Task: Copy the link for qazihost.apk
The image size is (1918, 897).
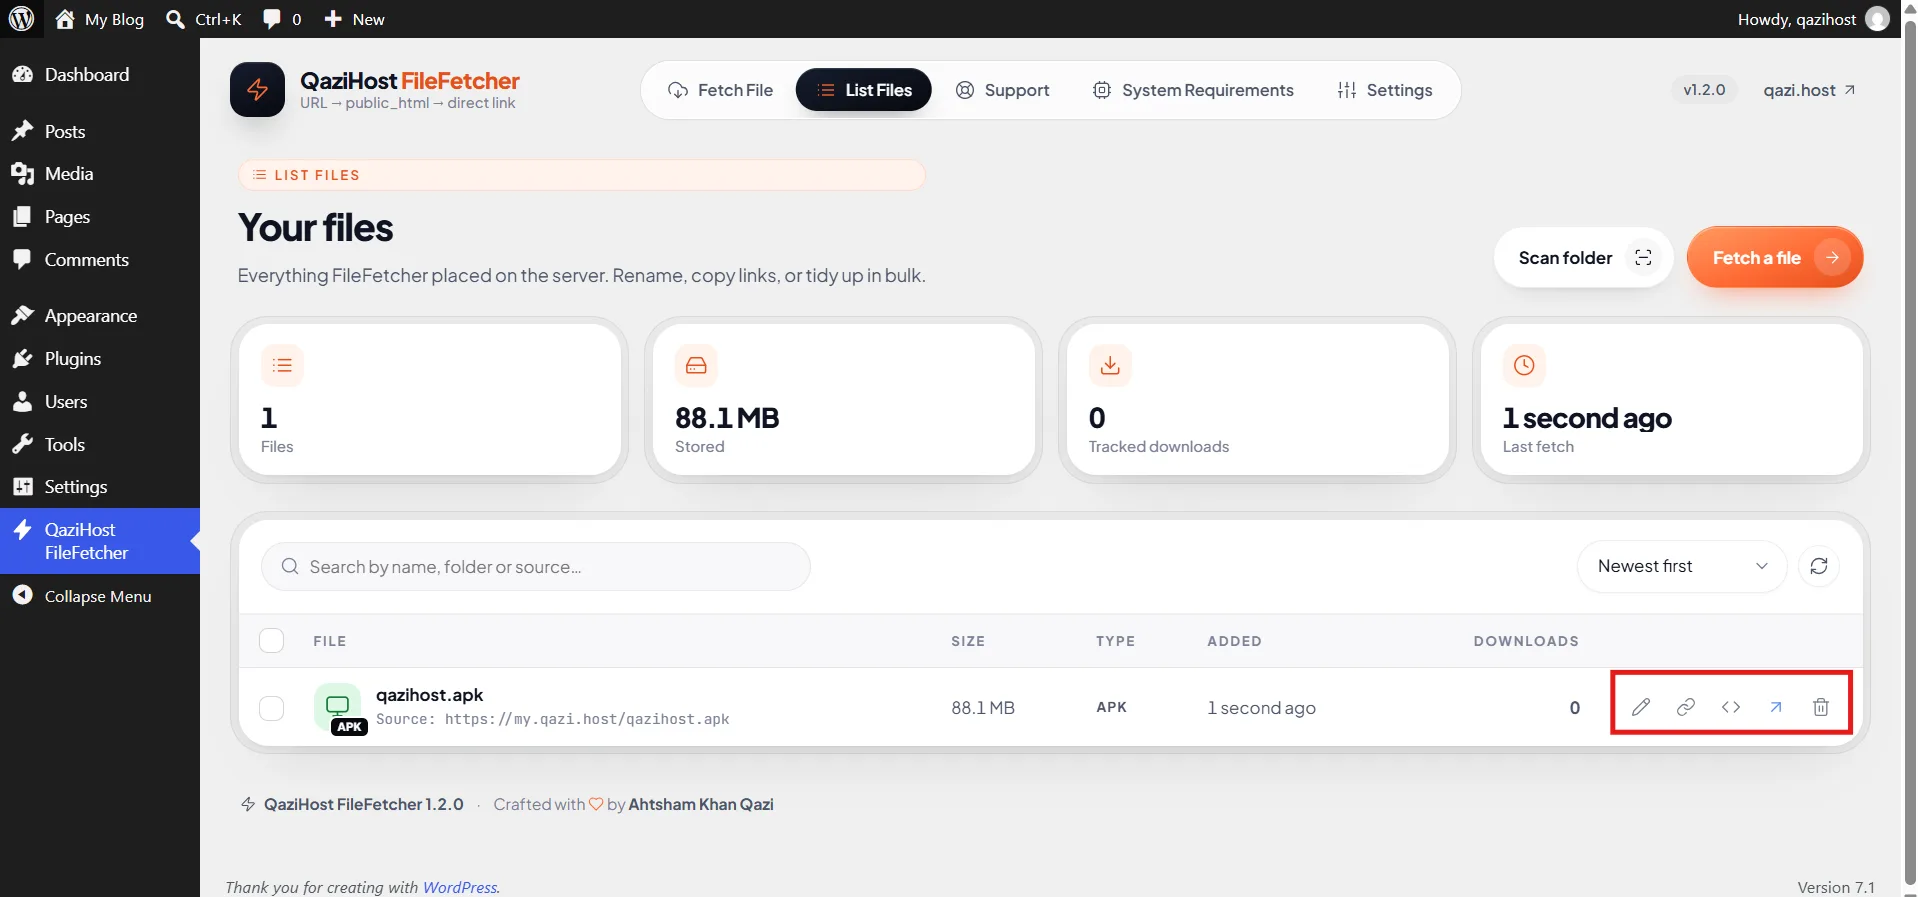Action: tap(1686, 708)
